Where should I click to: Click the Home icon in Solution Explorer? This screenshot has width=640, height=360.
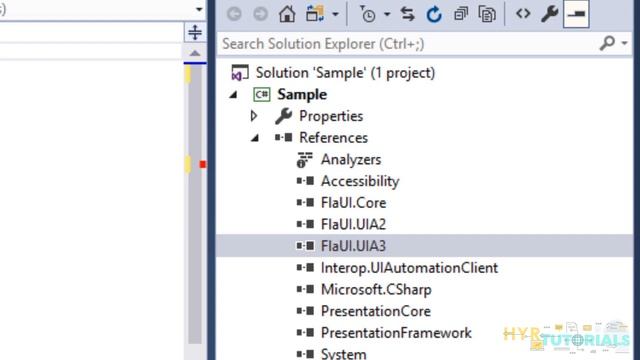coord(287,14)
